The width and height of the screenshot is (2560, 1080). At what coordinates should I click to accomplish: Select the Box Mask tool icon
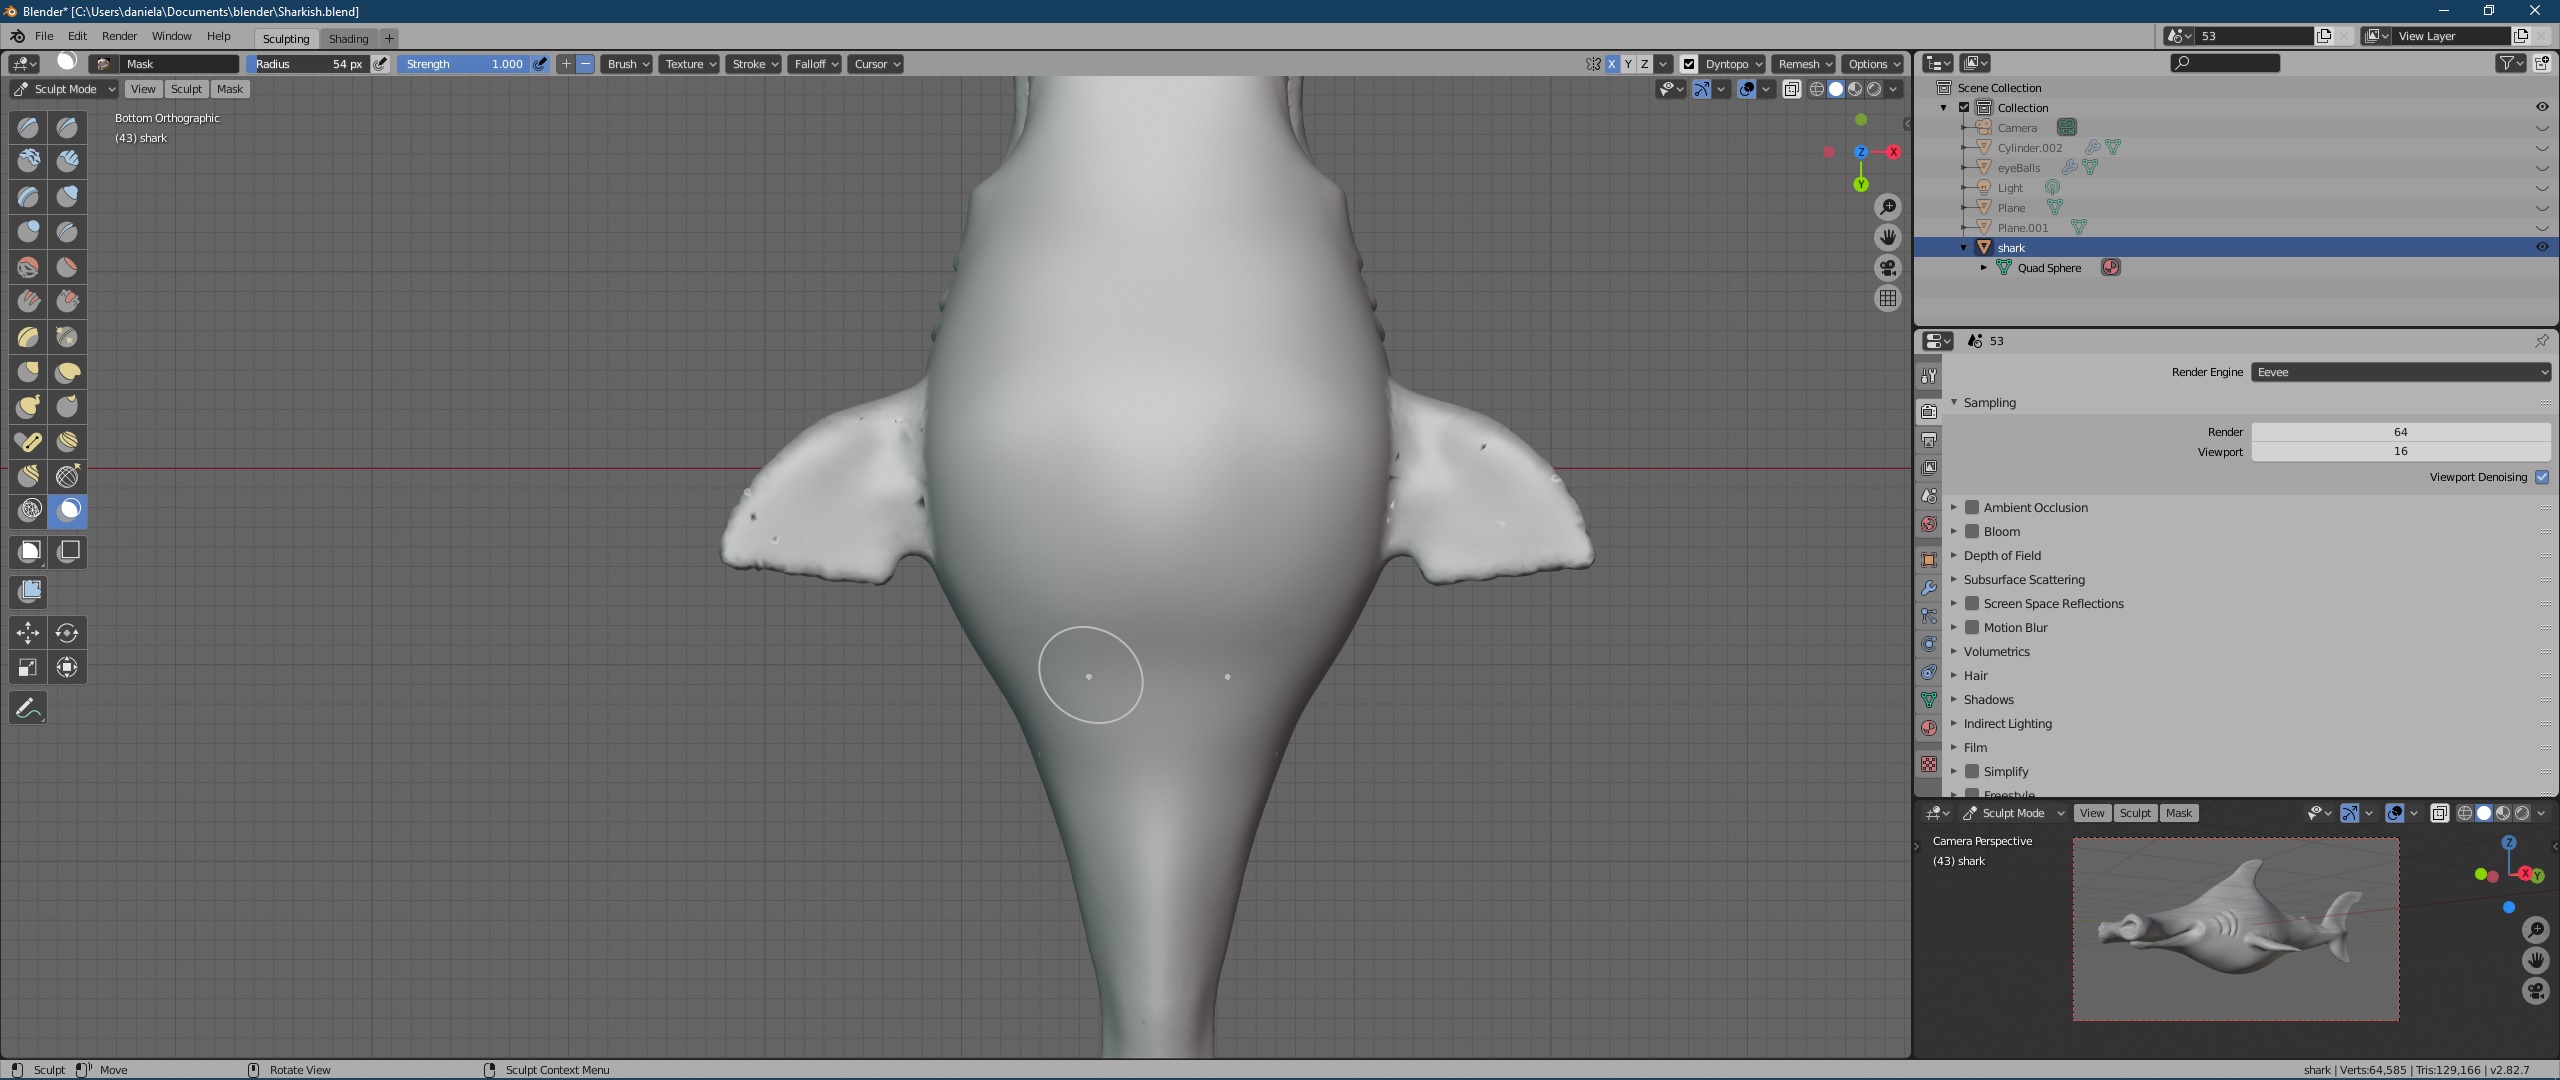point(29,551)
